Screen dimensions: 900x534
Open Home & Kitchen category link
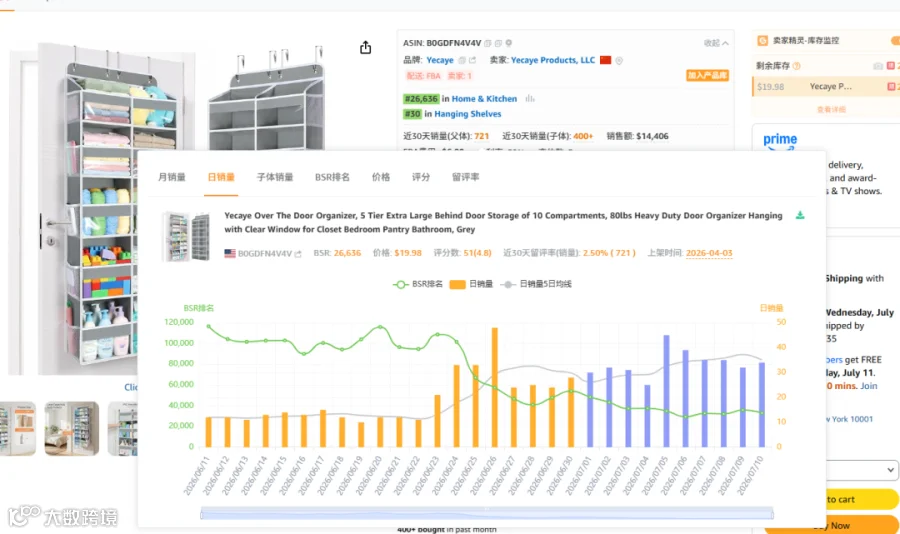click(x=484, y=99)
